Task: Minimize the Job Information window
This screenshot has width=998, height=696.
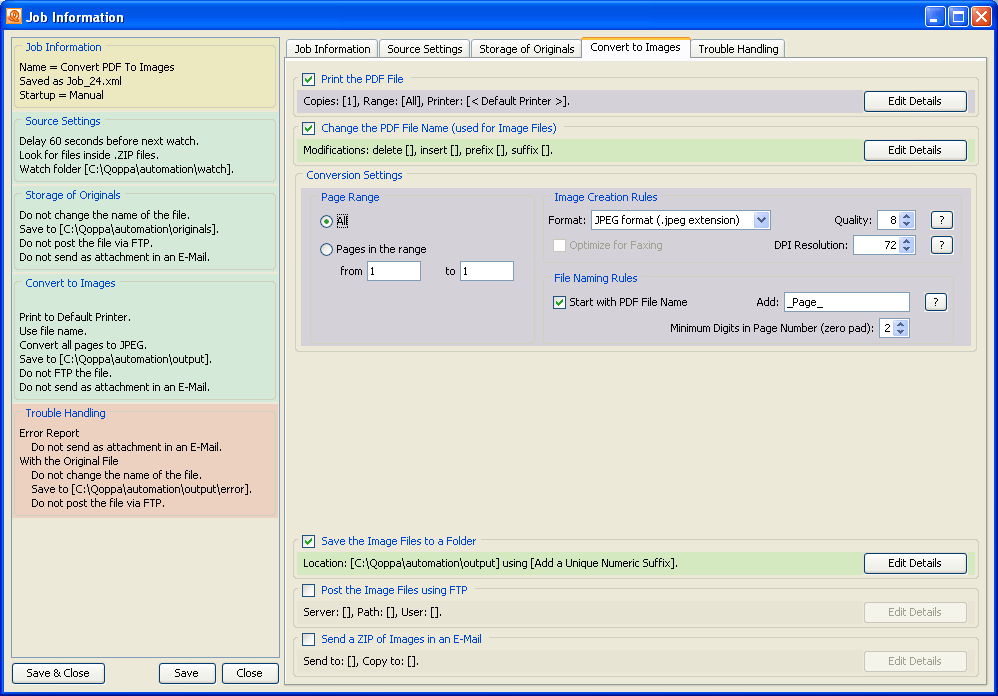Action: [934, 17]
